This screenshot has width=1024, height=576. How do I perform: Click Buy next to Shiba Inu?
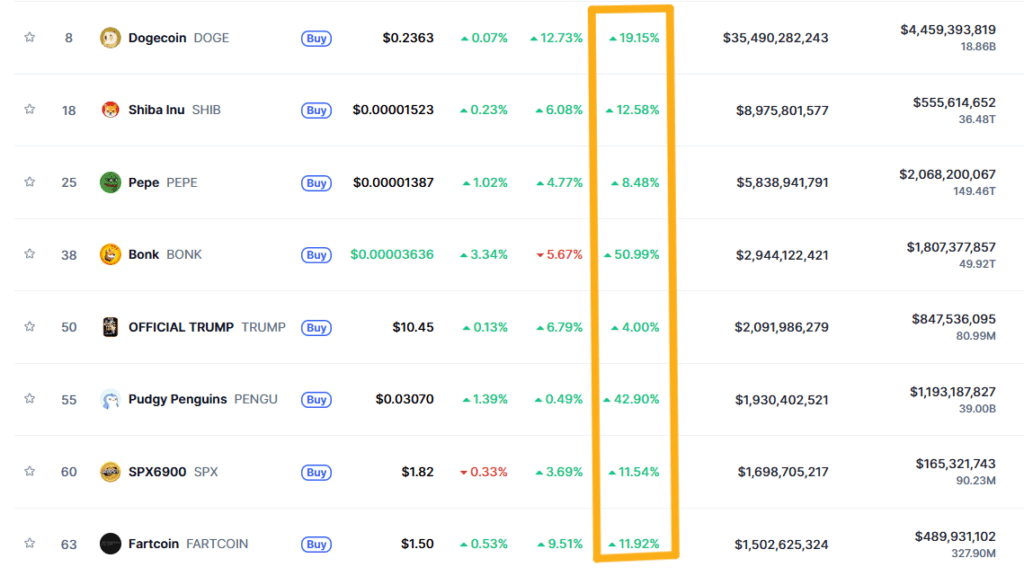[316, 110]
